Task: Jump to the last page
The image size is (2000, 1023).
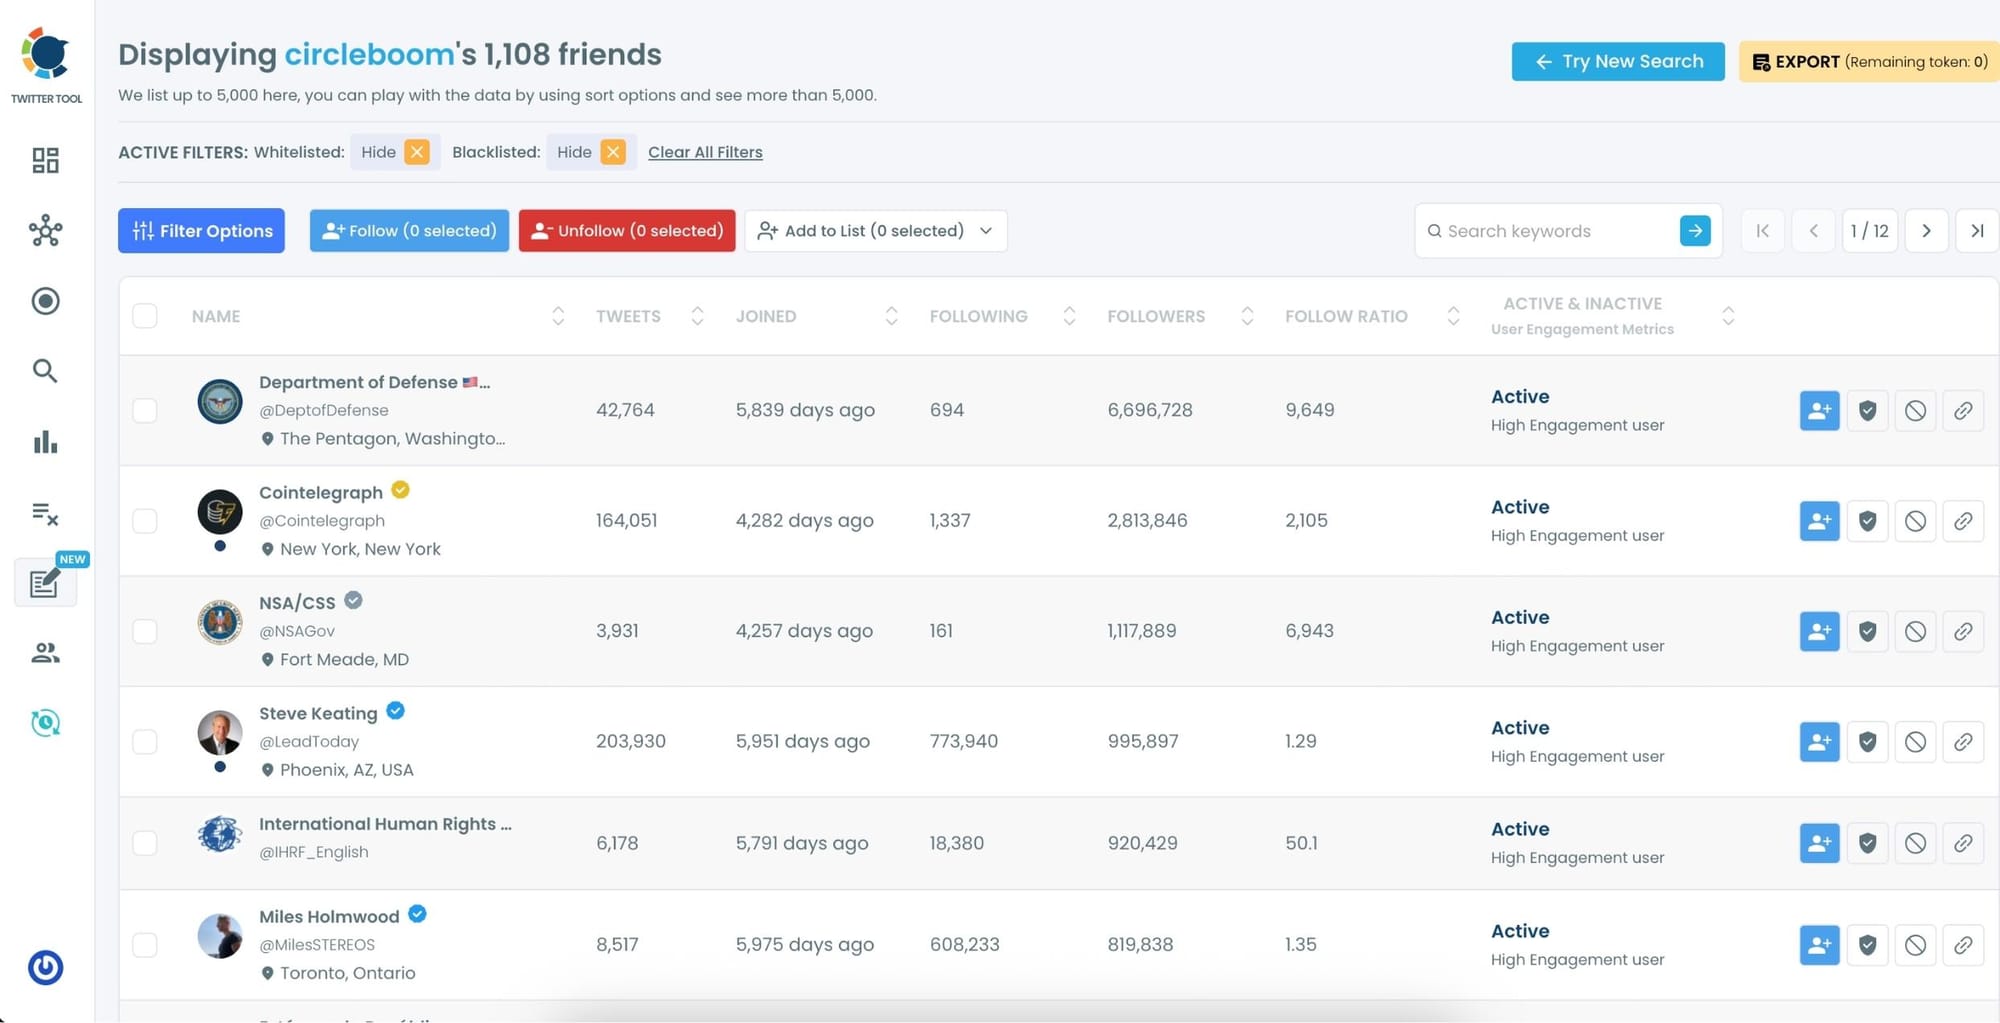Action: pyautogui.click(x=1977, y=231)
